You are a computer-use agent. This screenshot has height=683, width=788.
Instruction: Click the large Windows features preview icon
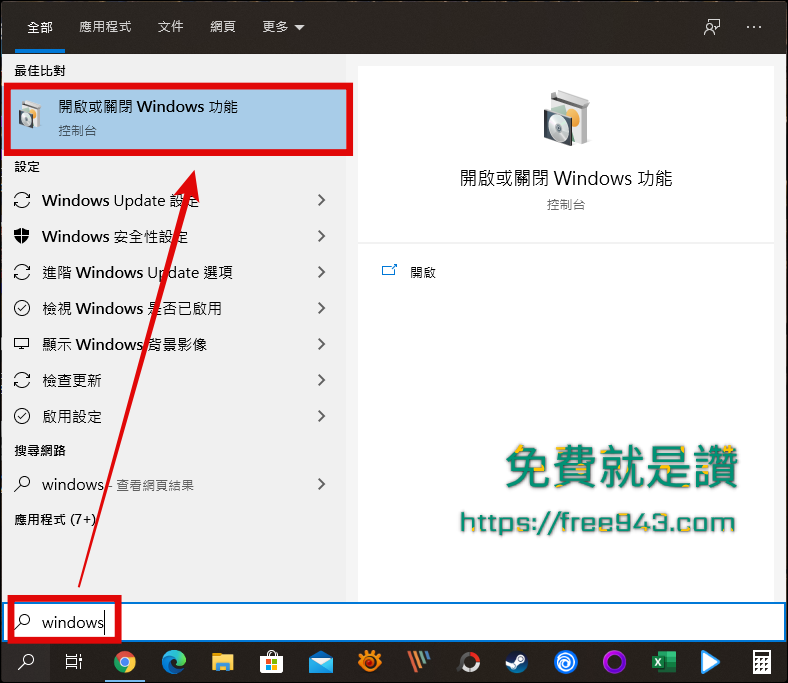tap(566, 118)
